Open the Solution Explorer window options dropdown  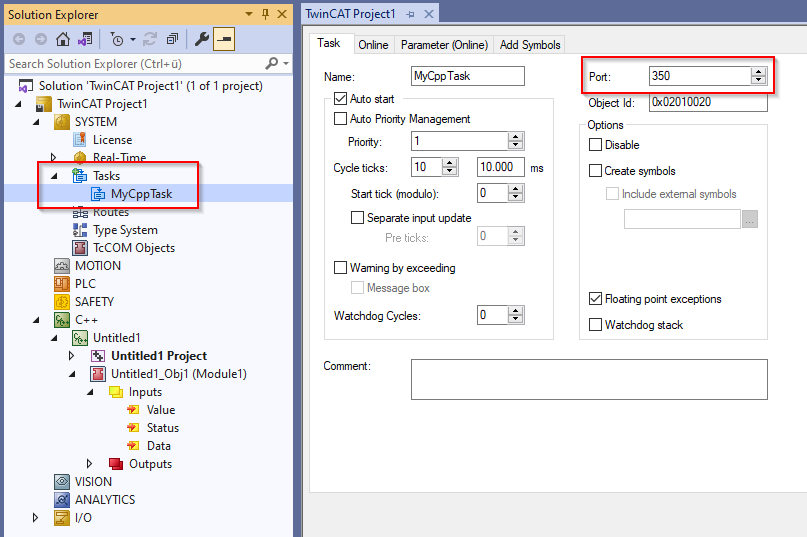[x=249, y=14]
